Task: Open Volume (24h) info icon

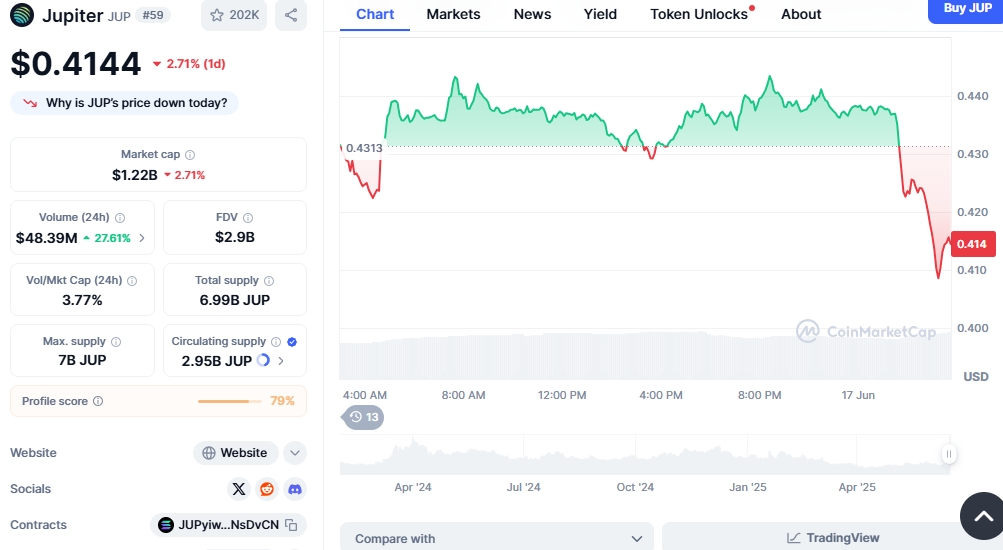Action: [x=120, y=218]
